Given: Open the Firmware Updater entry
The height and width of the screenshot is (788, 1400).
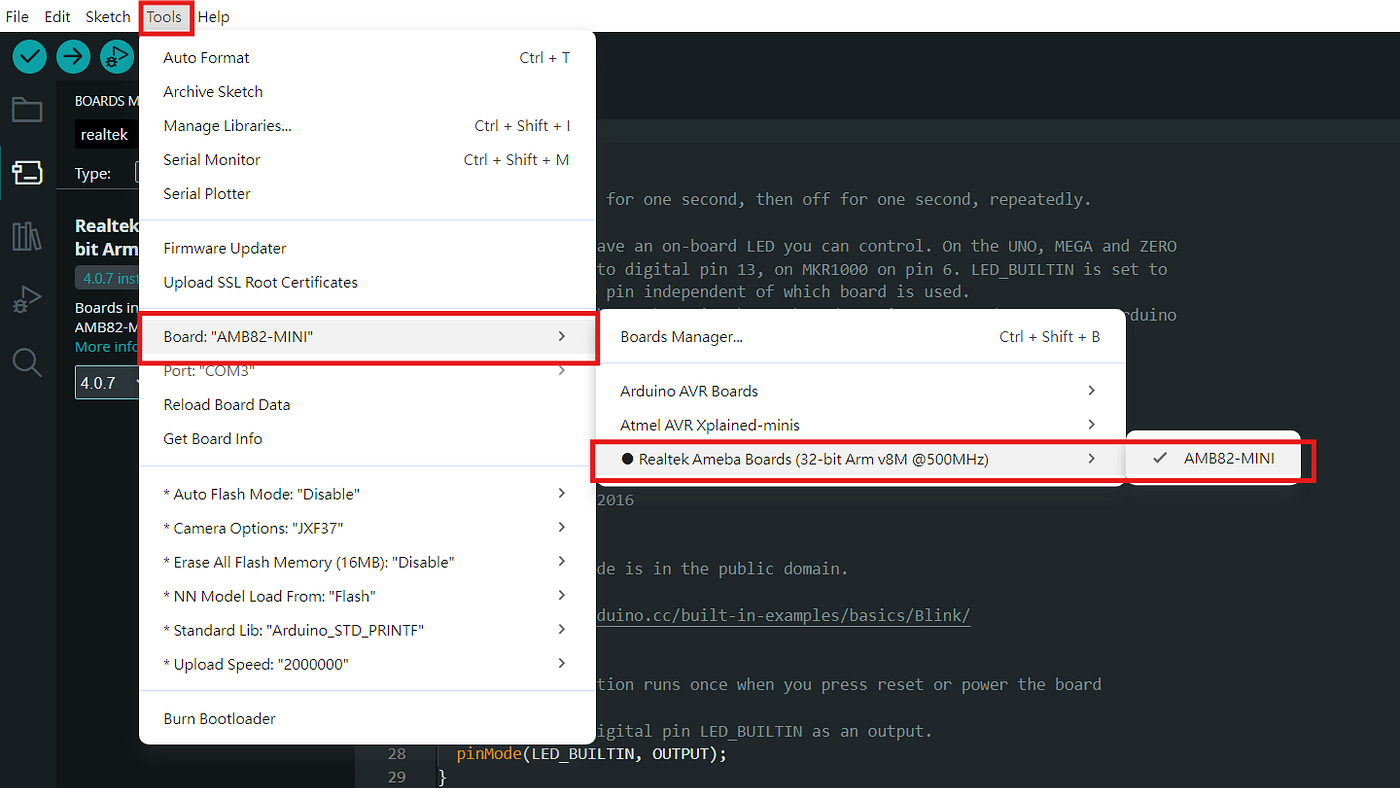Looking at the screenshot, I should [x=367, y=248].
